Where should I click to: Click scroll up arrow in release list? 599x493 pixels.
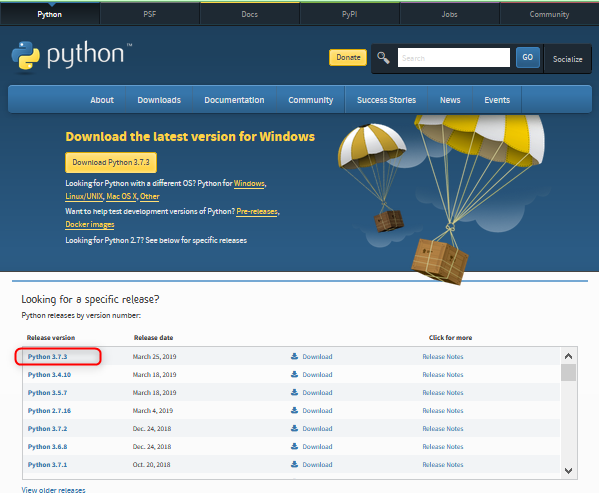[568, 356]
